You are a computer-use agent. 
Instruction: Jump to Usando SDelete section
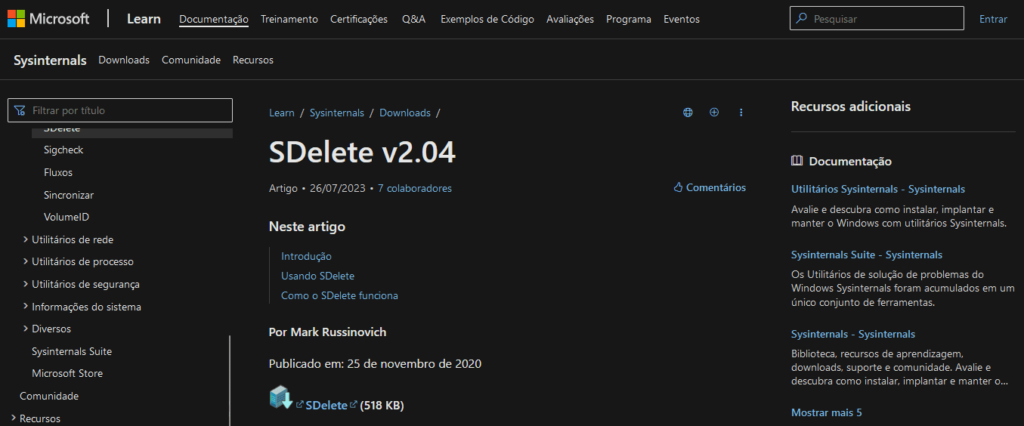[x=318, y=276]
